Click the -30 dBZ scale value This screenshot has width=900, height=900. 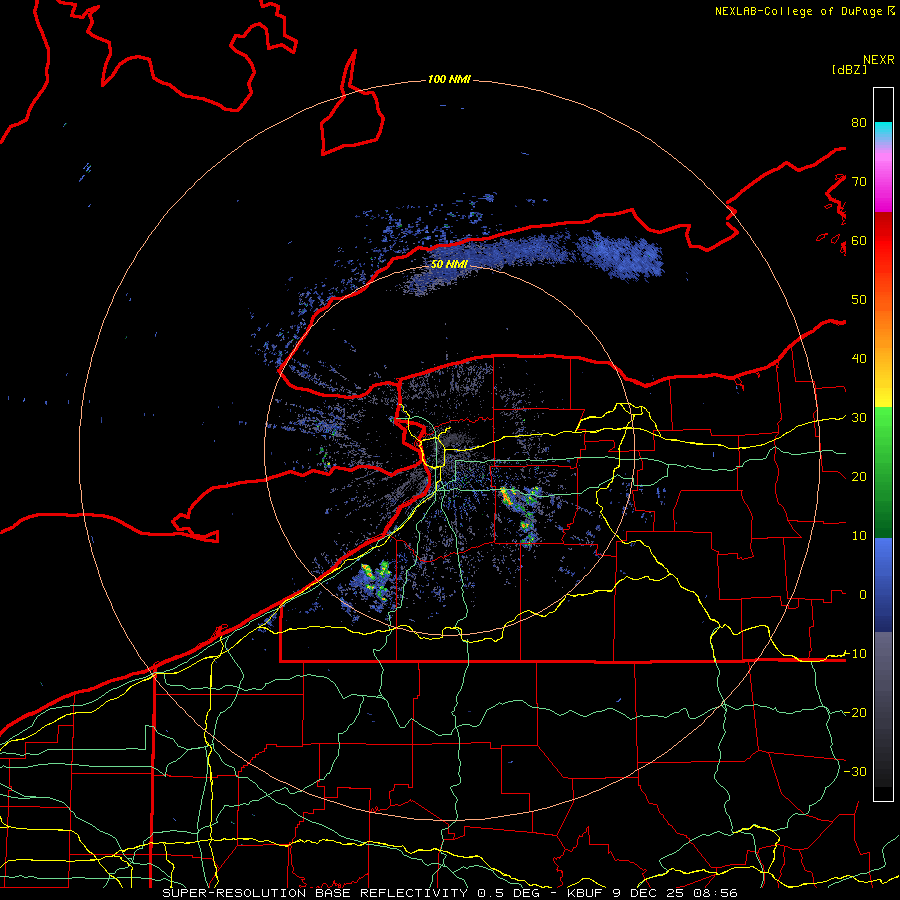pyautogui.click(x=855, y=772)
